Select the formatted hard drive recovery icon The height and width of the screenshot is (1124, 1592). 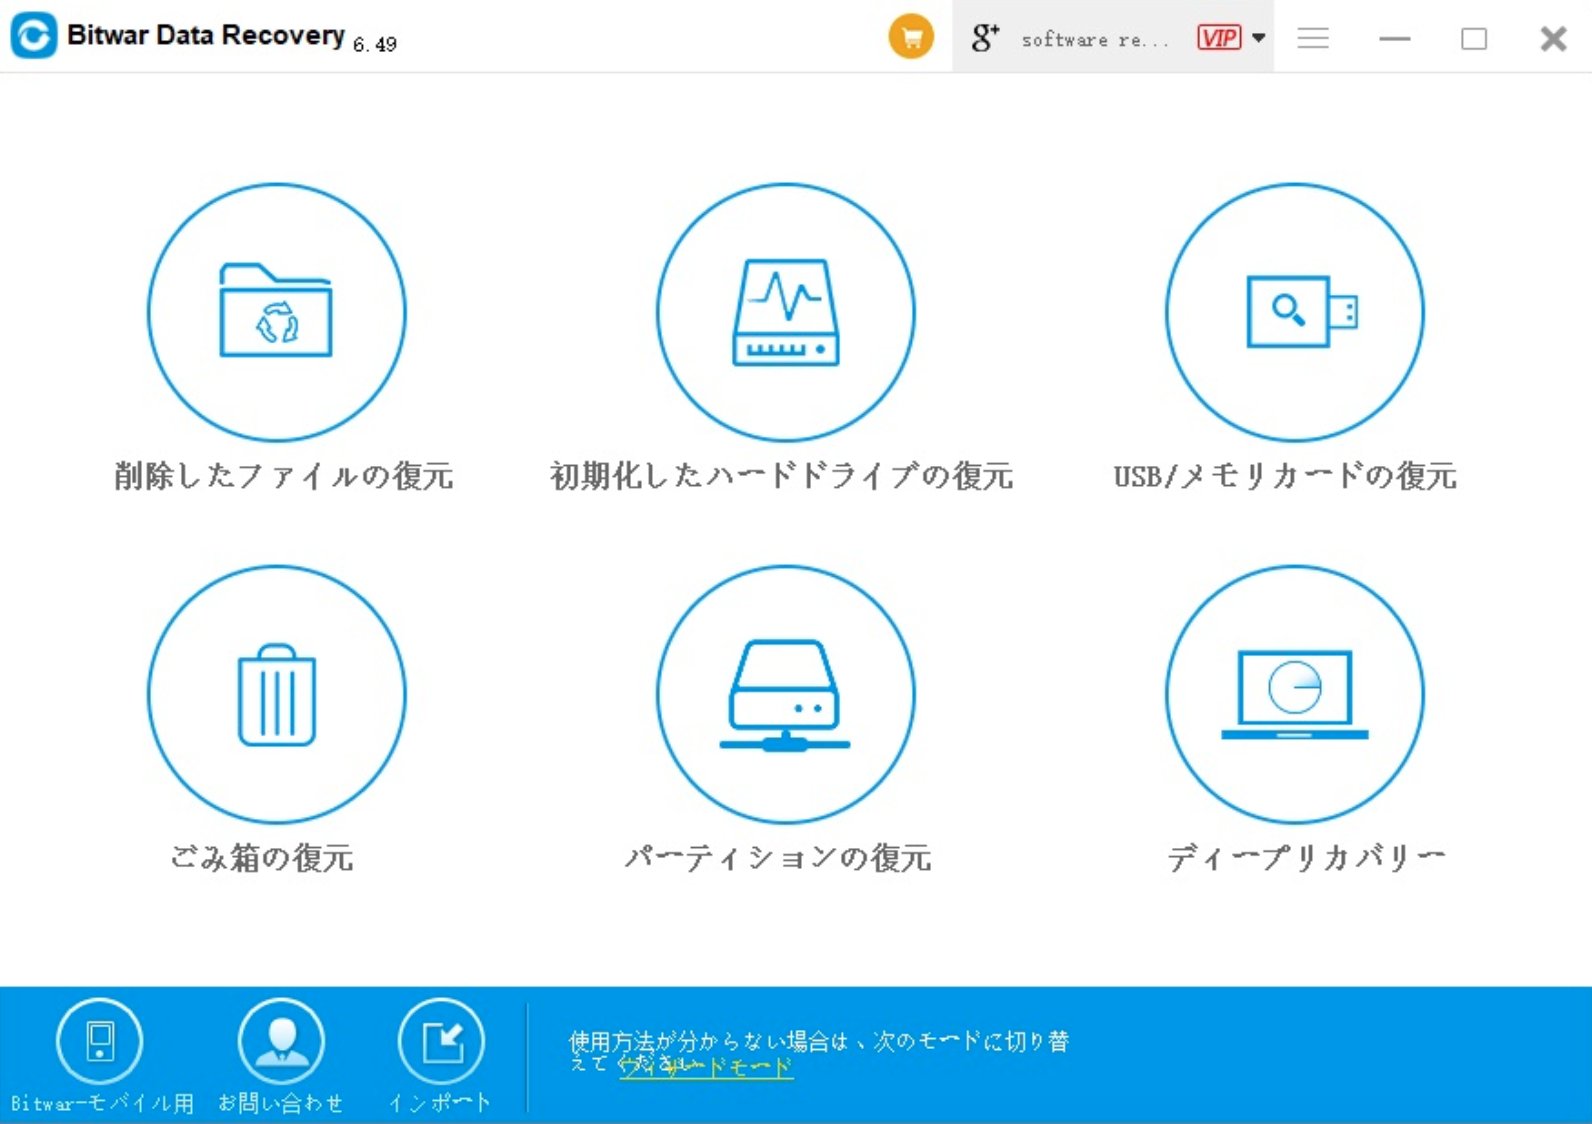click(x=786, y=312)
